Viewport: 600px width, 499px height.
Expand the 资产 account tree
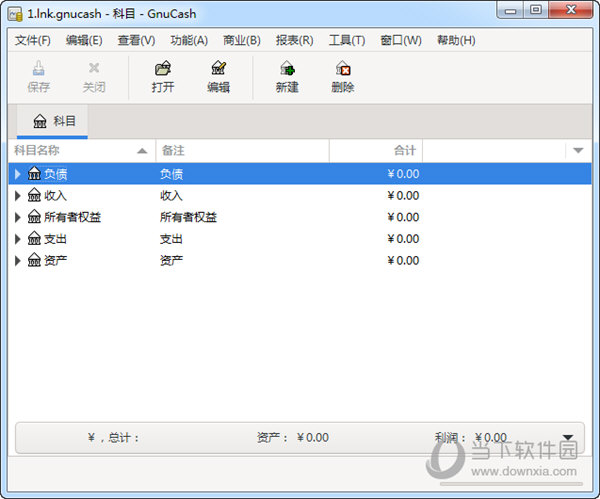pyautogui.click(x=18, y=261)
